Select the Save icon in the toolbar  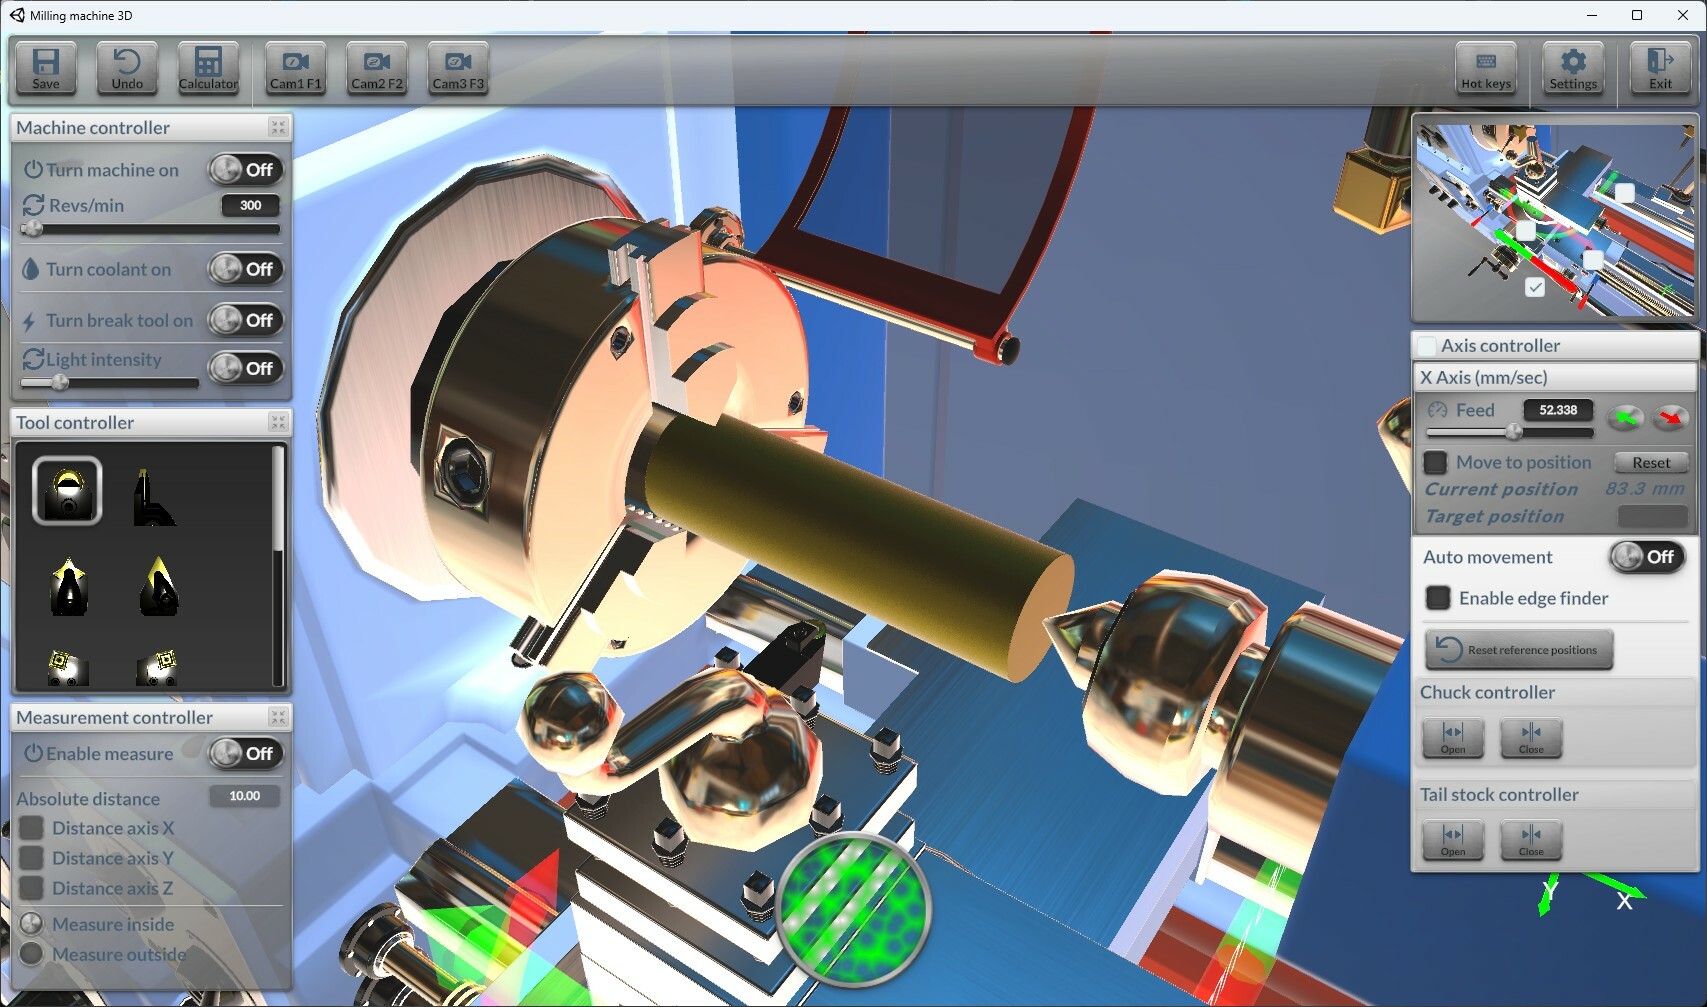click(x=45, y=67)
